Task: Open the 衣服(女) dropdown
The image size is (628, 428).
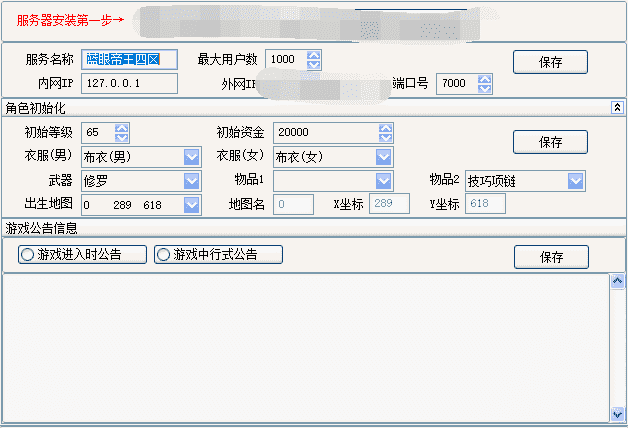Action: tap(383, 157)
